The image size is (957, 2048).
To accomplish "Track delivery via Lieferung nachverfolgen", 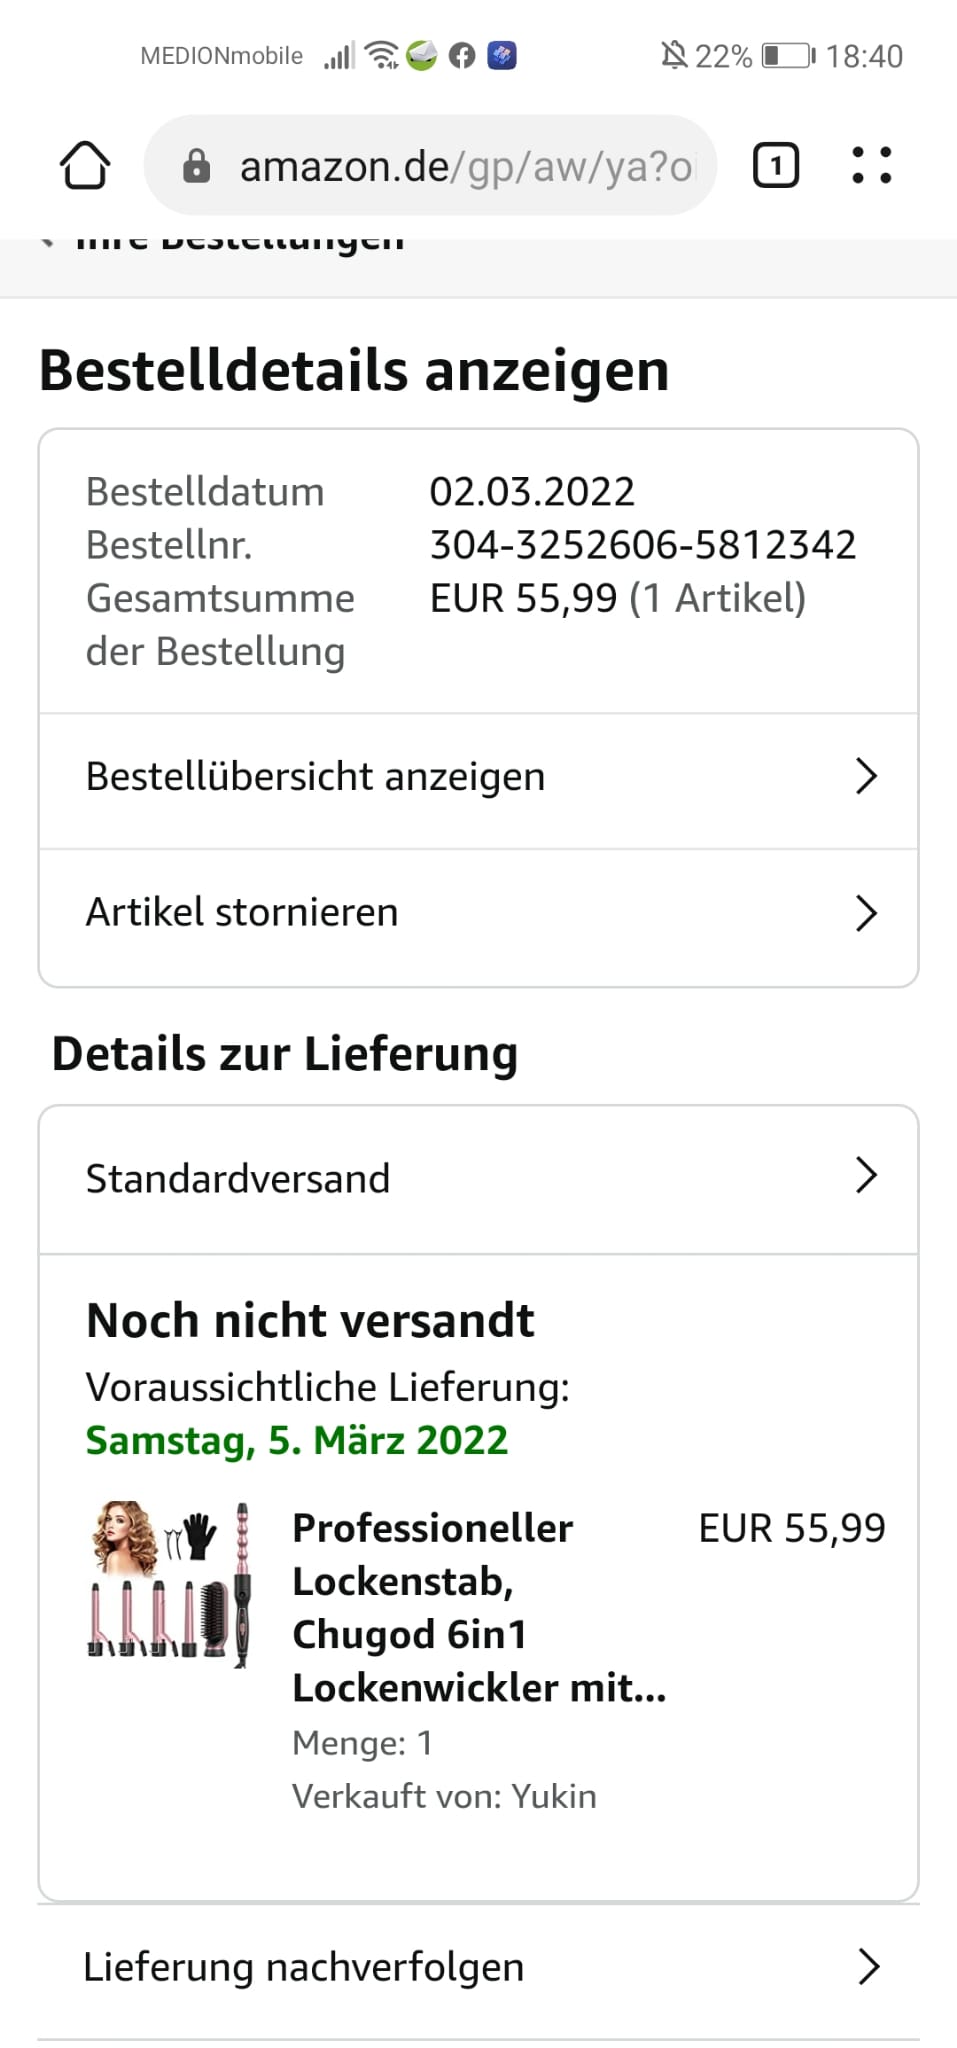I will (x=304, y=1967).
